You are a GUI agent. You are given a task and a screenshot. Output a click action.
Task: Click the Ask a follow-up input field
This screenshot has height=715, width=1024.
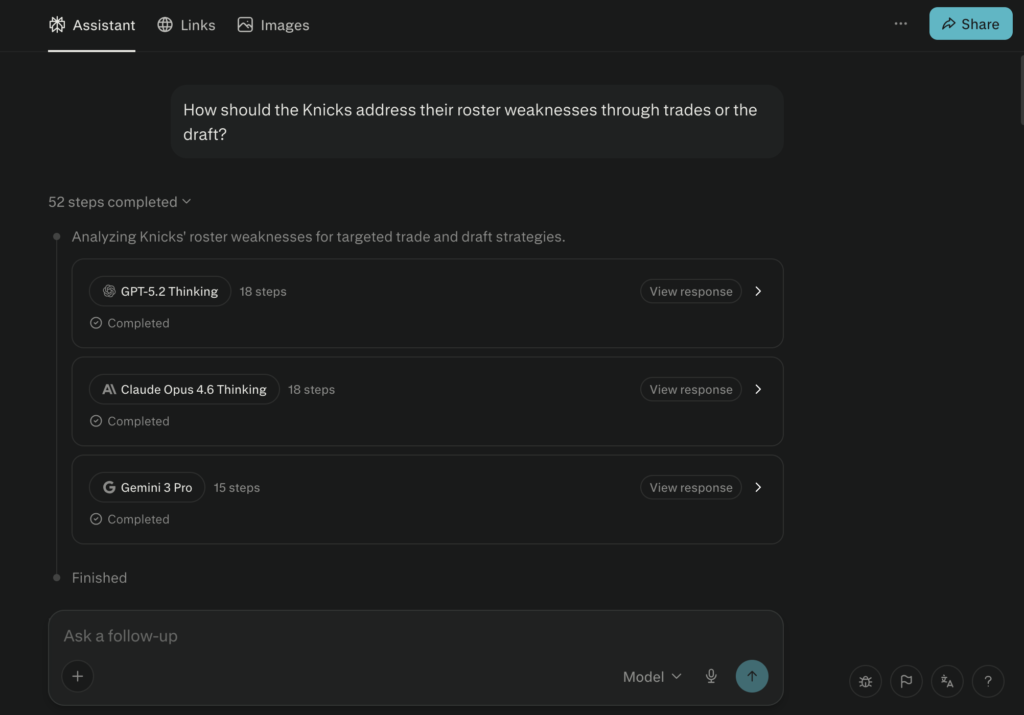[400, 636]
